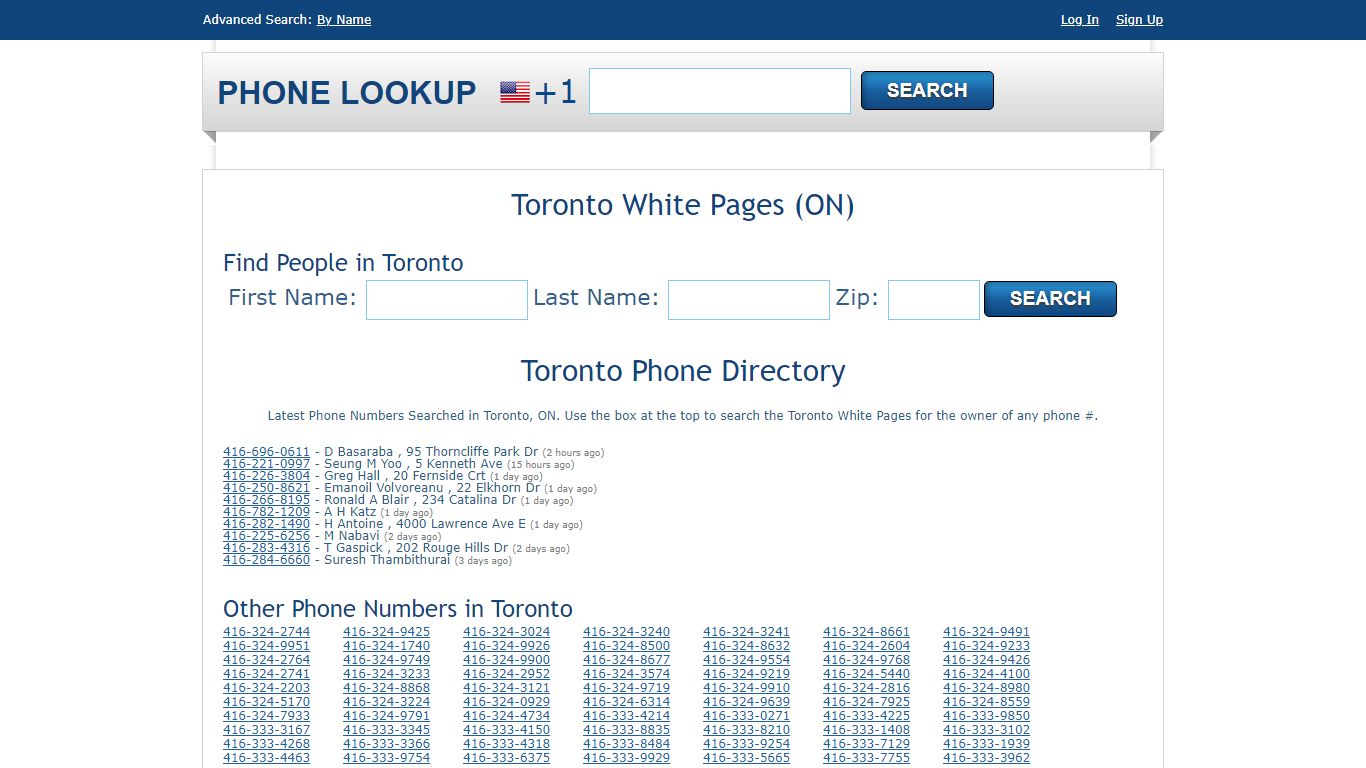The image size is (1366, 768).
Task: Open number 416-333-4463
Action: tap(267, 758)
